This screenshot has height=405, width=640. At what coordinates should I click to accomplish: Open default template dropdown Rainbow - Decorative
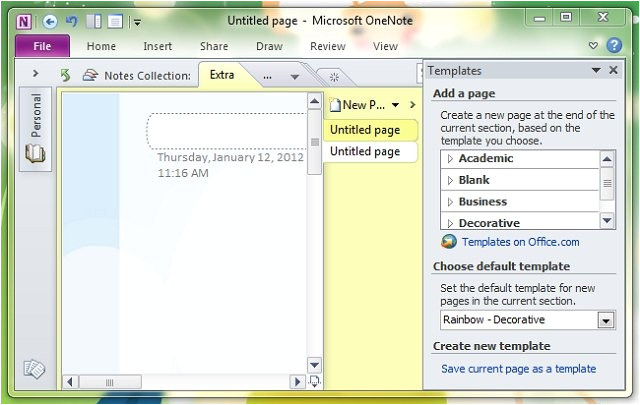pos(606,320)
